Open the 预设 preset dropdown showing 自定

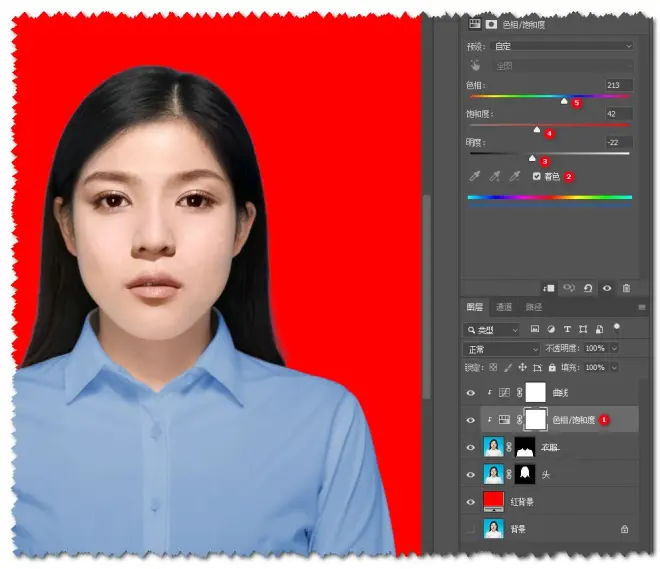(562, 46)
